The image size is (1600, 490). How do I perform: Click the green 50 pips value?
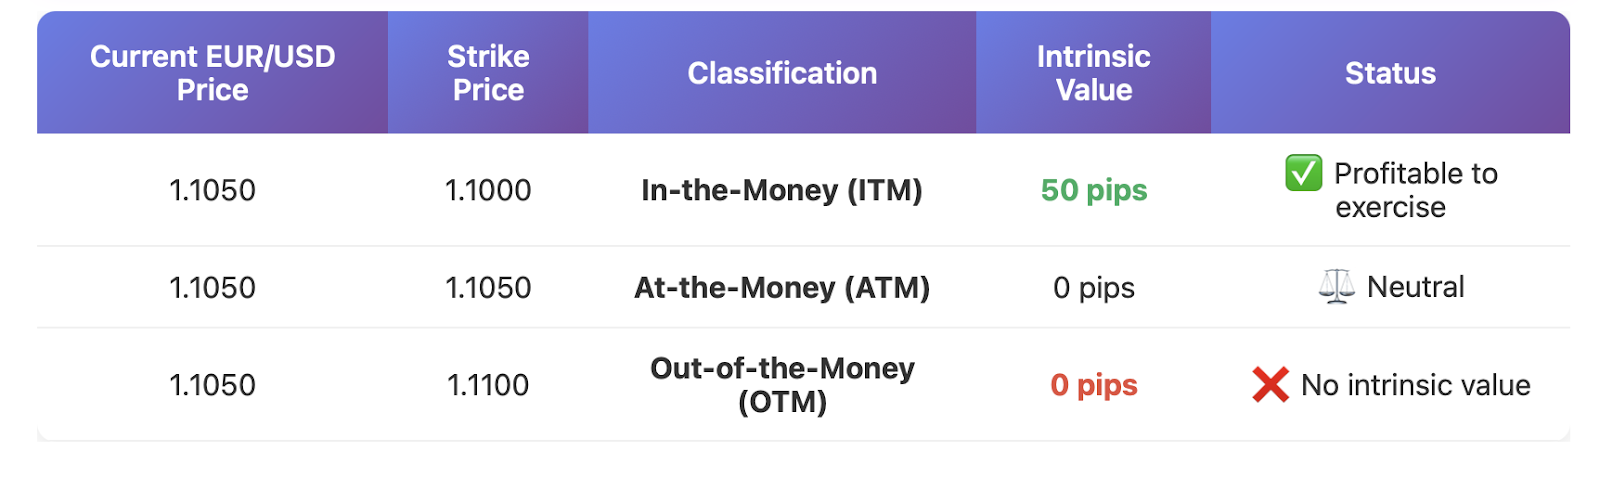click(1094, 190)
